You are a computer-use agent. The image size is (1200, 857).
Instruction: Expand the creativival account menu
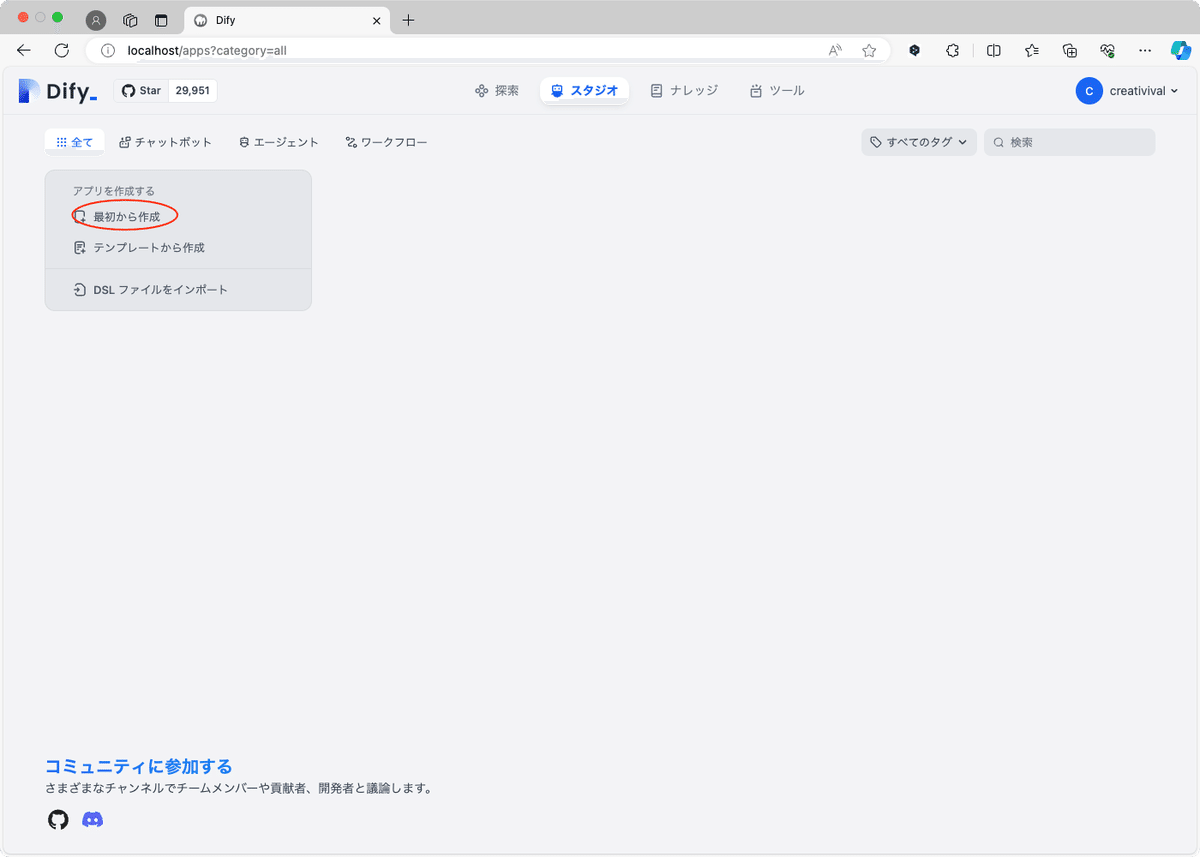(x=1128, y=90)
